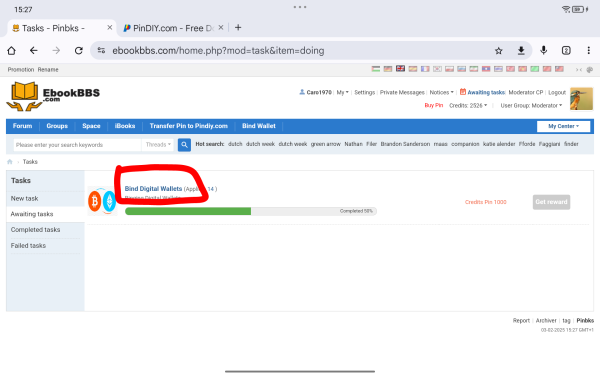The height and width of the screenshot is (375, 600).
Task: Open the Space nav item
Action: 91,126
